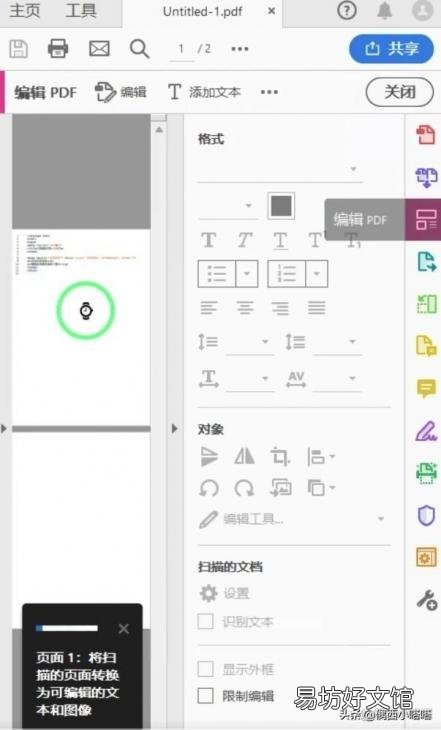Screen dimensions: 441x730
Task: Click the 关闭 button
Action: [x=400, y=92]
